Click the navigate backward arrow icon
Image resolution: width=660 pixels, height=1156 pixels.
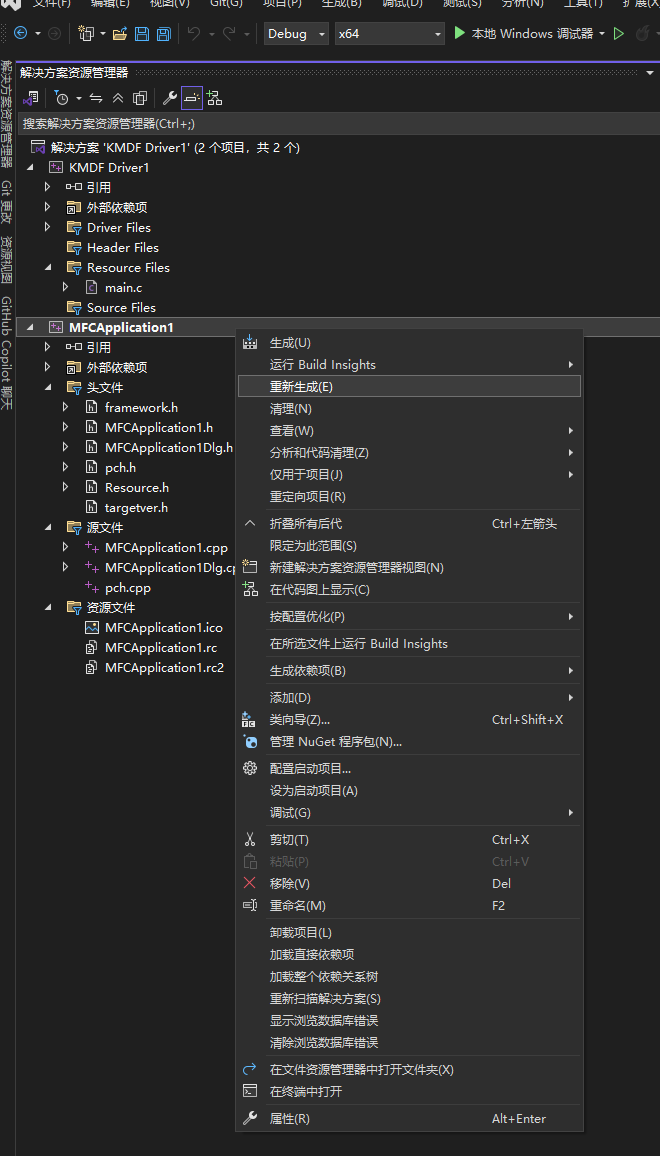20,33
